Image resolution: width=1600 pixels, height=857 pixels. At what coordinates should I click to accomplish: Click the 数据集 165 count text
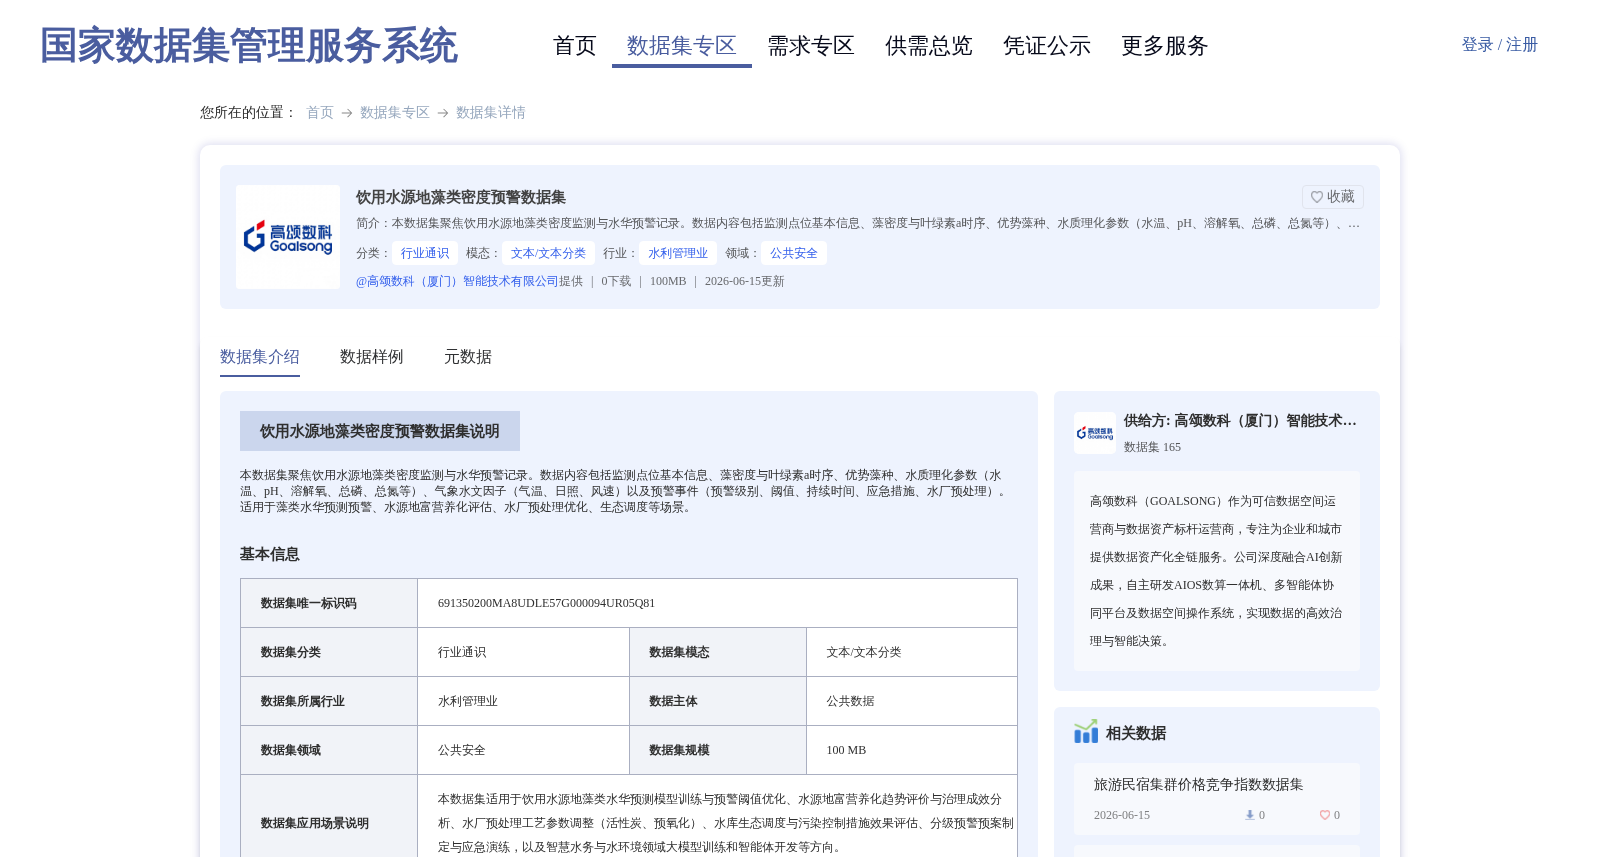pyautogui.click(x=1152, y=447)
